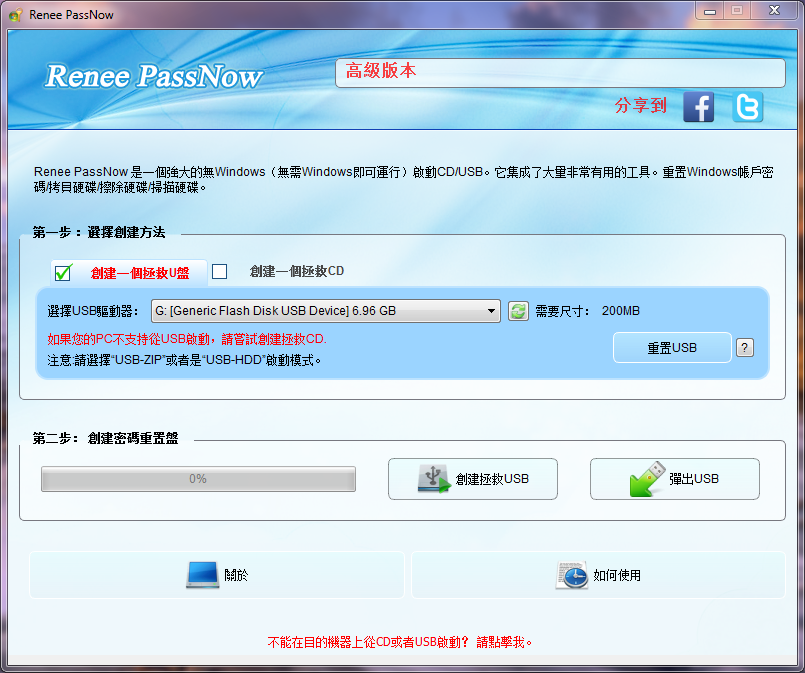805x673 pixels.
Task: Click the 高級版本 version field
Action: (560, 73)
